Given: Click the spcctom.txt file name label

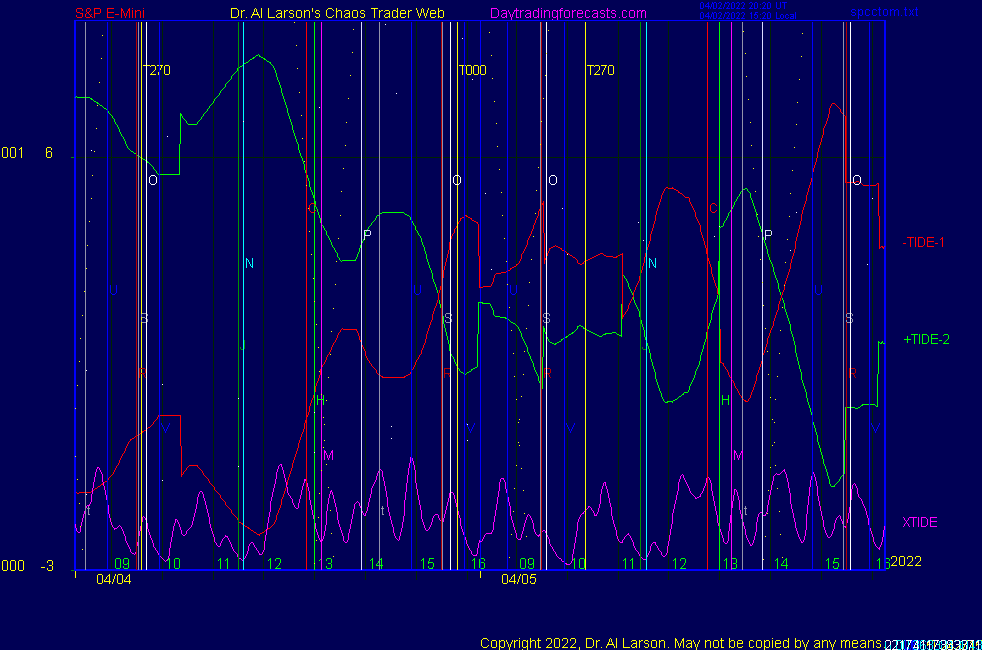Looking at the screenshot, I should [883, 13].
